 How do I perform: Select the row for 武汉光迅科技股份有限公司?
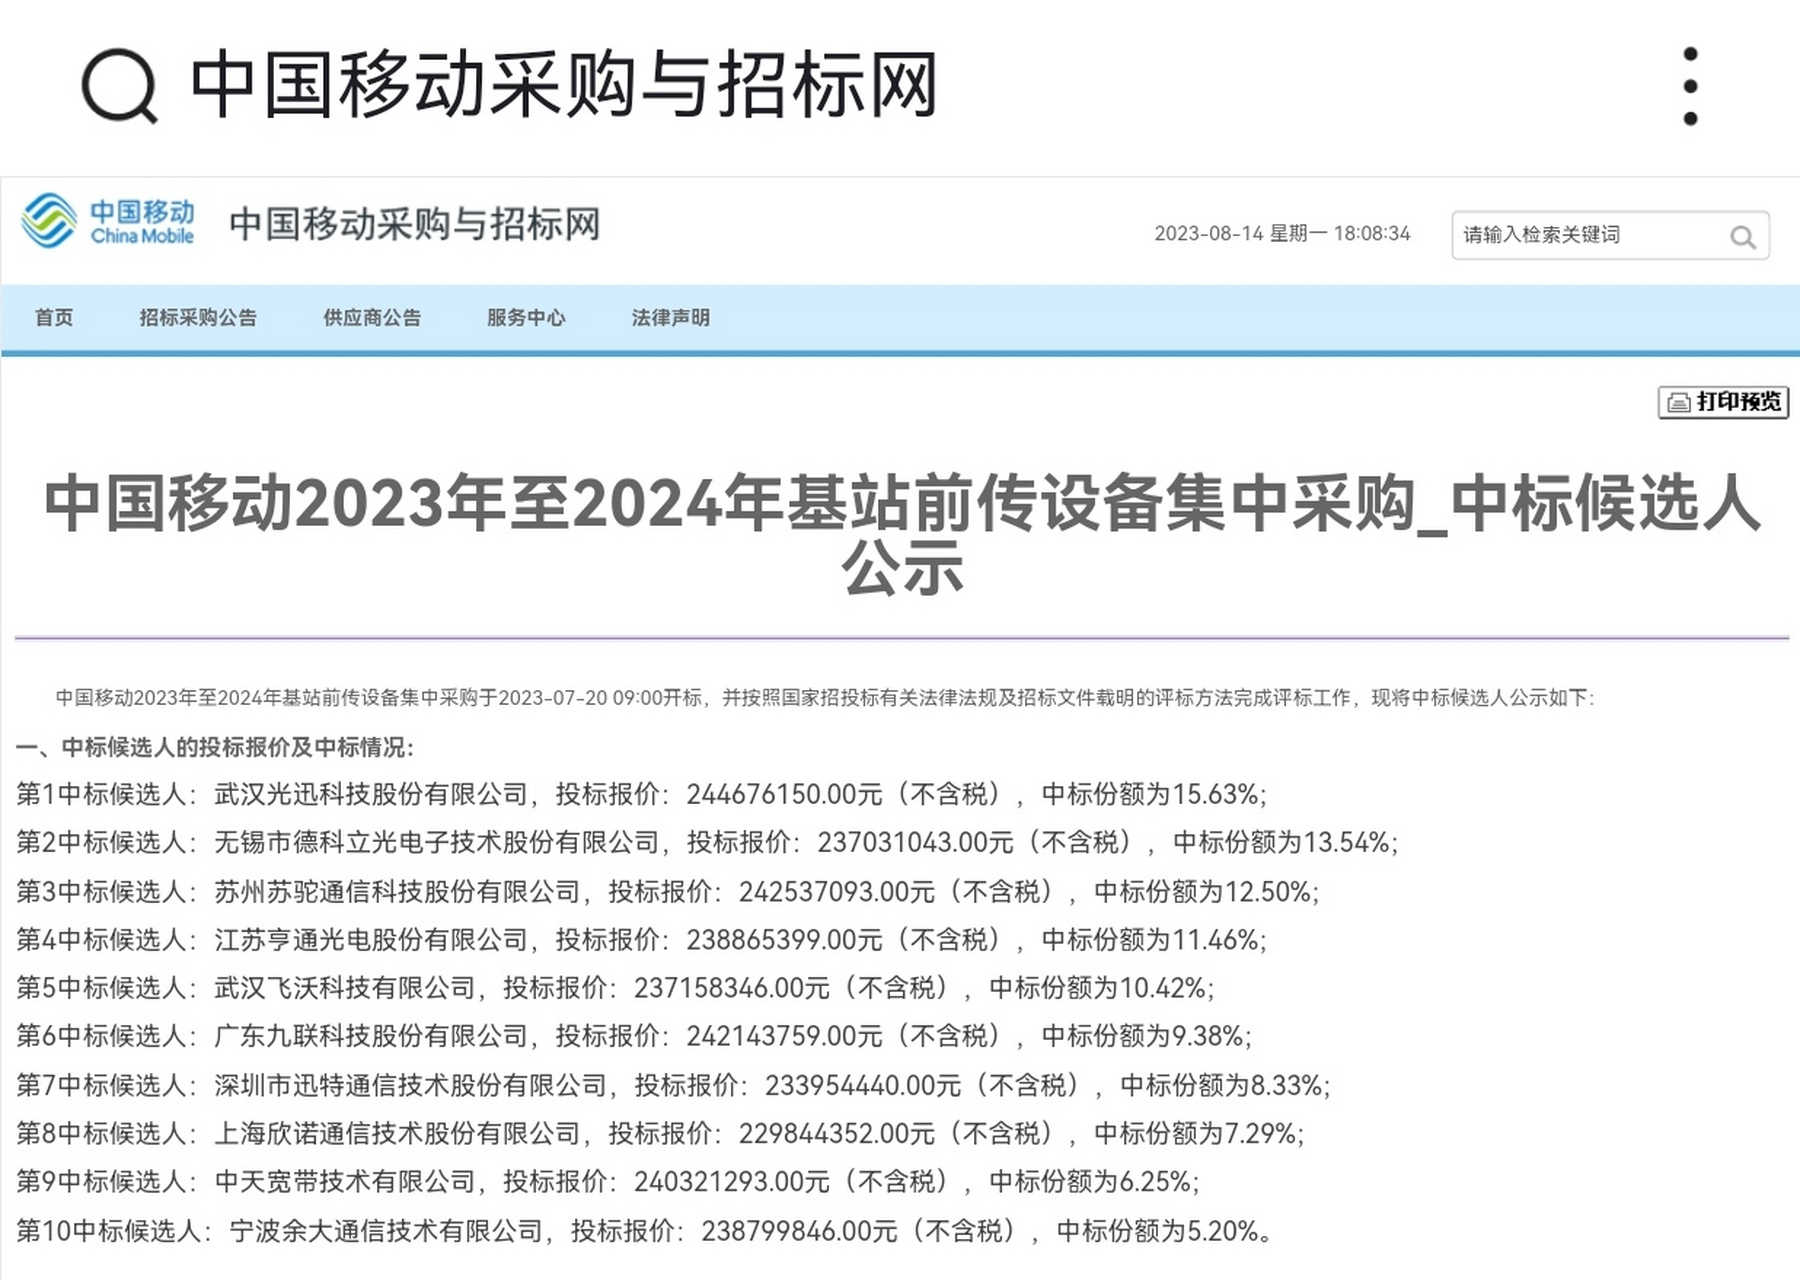tap(641, 794)
